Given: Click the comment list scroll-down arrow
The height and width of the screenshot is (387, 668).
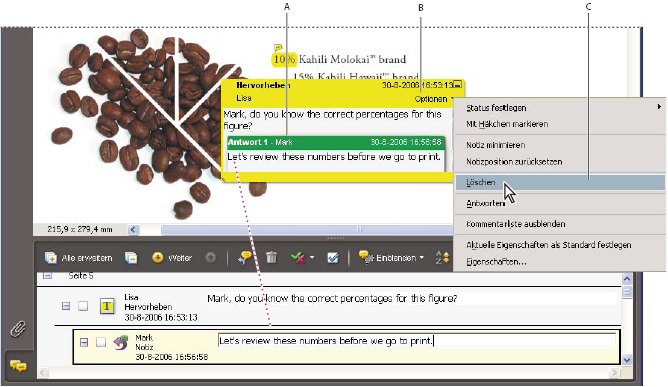Looking at the screenshot, I should (x=626, y=359).
